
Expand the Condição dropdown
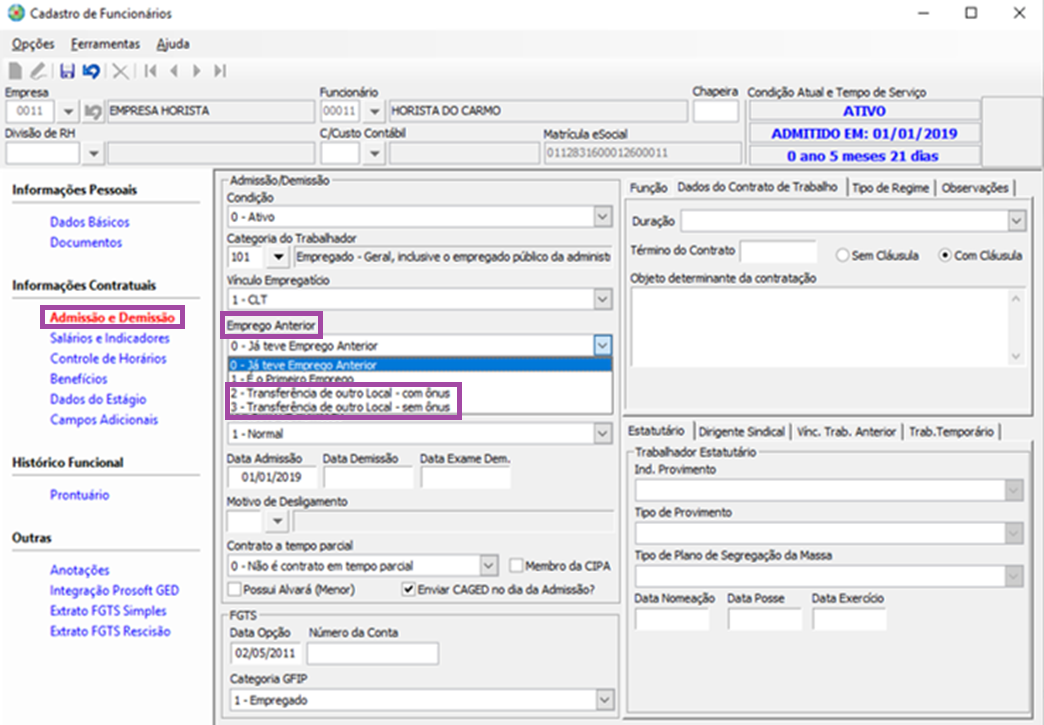(x=602, y=217)
